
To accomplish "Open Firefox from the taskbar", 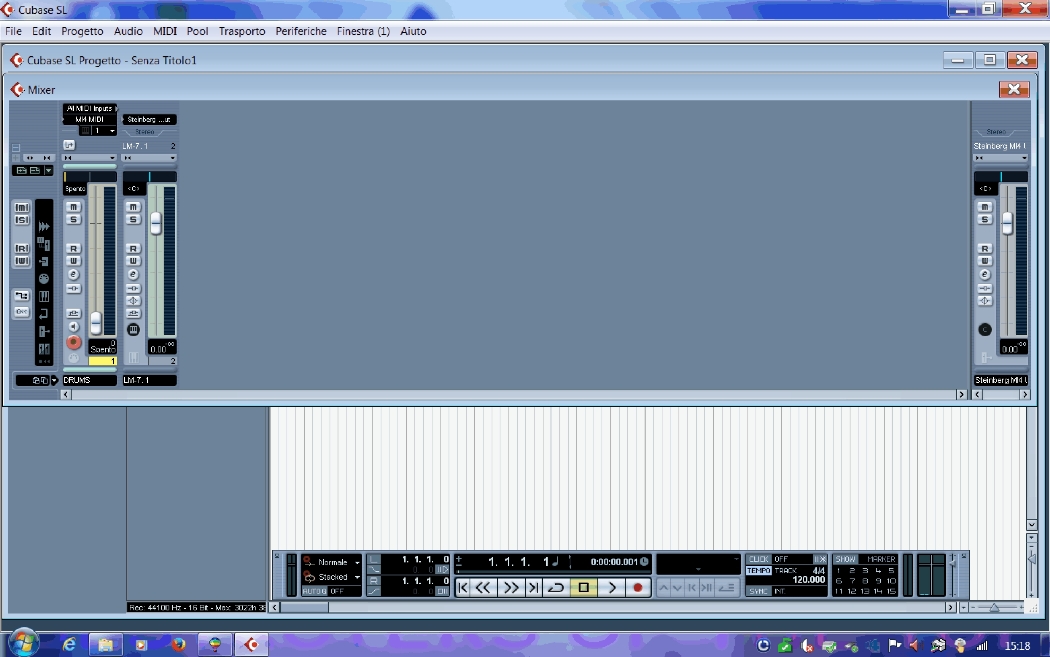I will click(178, 644).
